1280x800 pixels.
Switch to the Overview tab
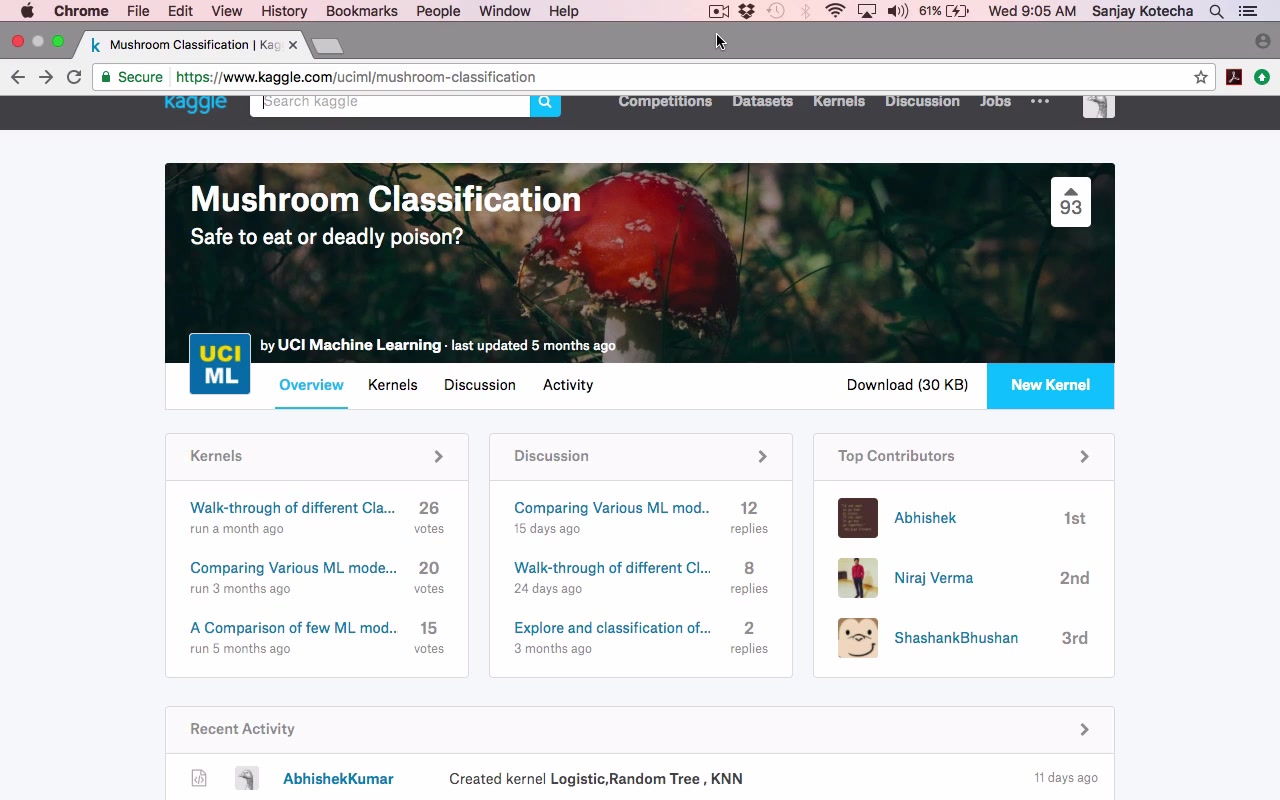tap(311, 385)
